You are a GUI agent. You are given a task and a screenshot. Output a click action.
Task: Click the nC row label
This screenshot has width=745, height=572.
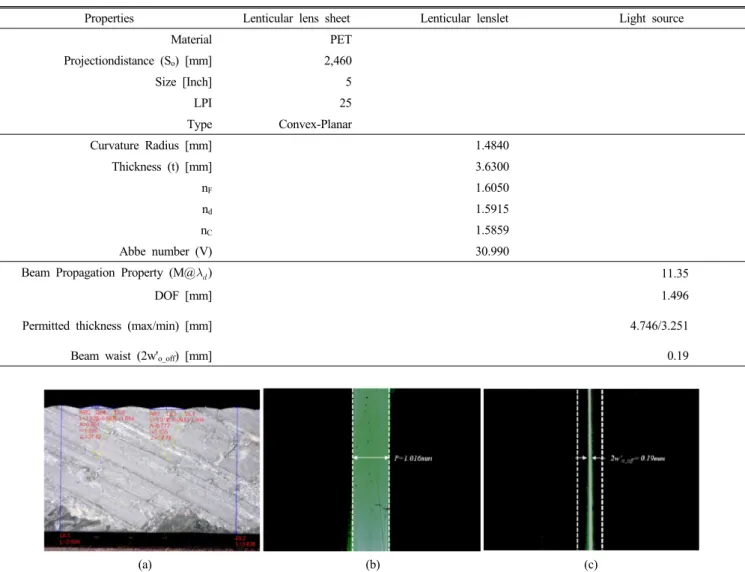tap(206, 231)
